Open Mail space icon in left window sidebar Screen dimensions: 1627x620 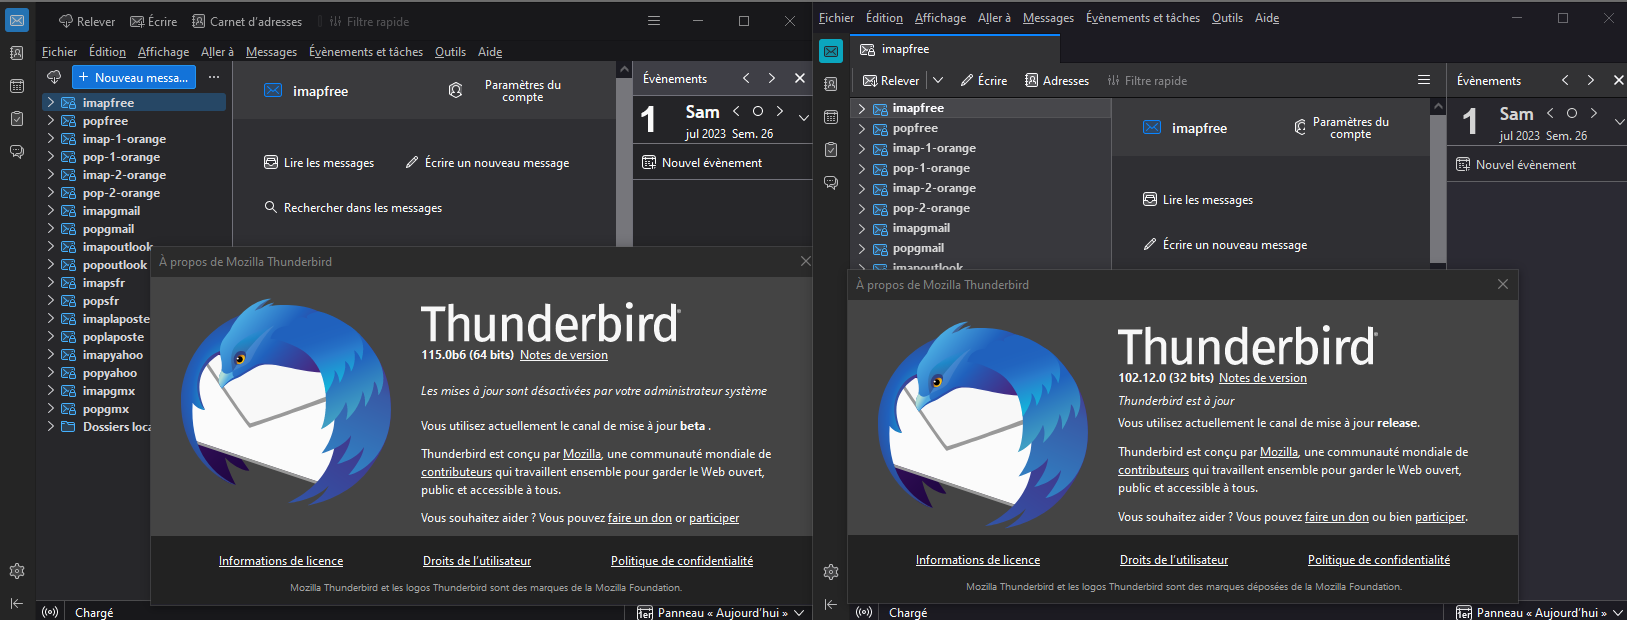(17, 21)
